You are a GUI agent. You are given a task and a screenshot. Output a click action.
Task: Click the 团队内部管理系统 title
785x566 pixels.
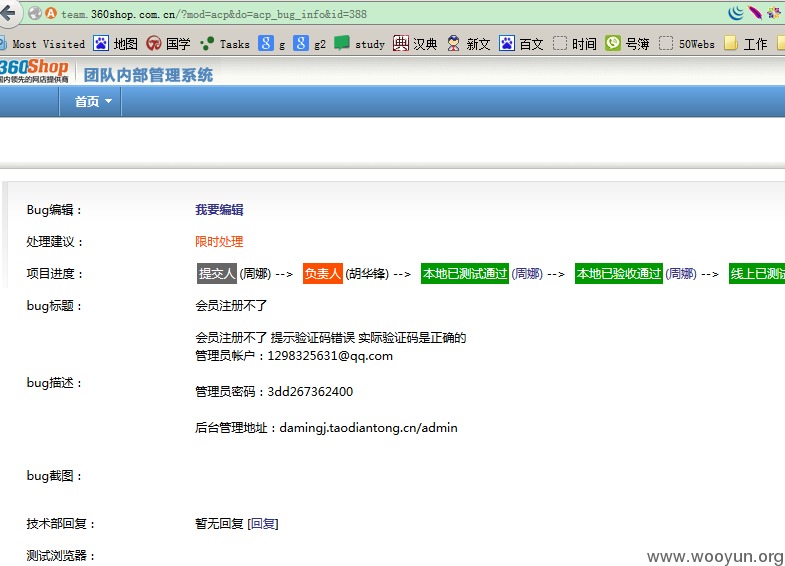pyautogui.click(x=148, y=75)
